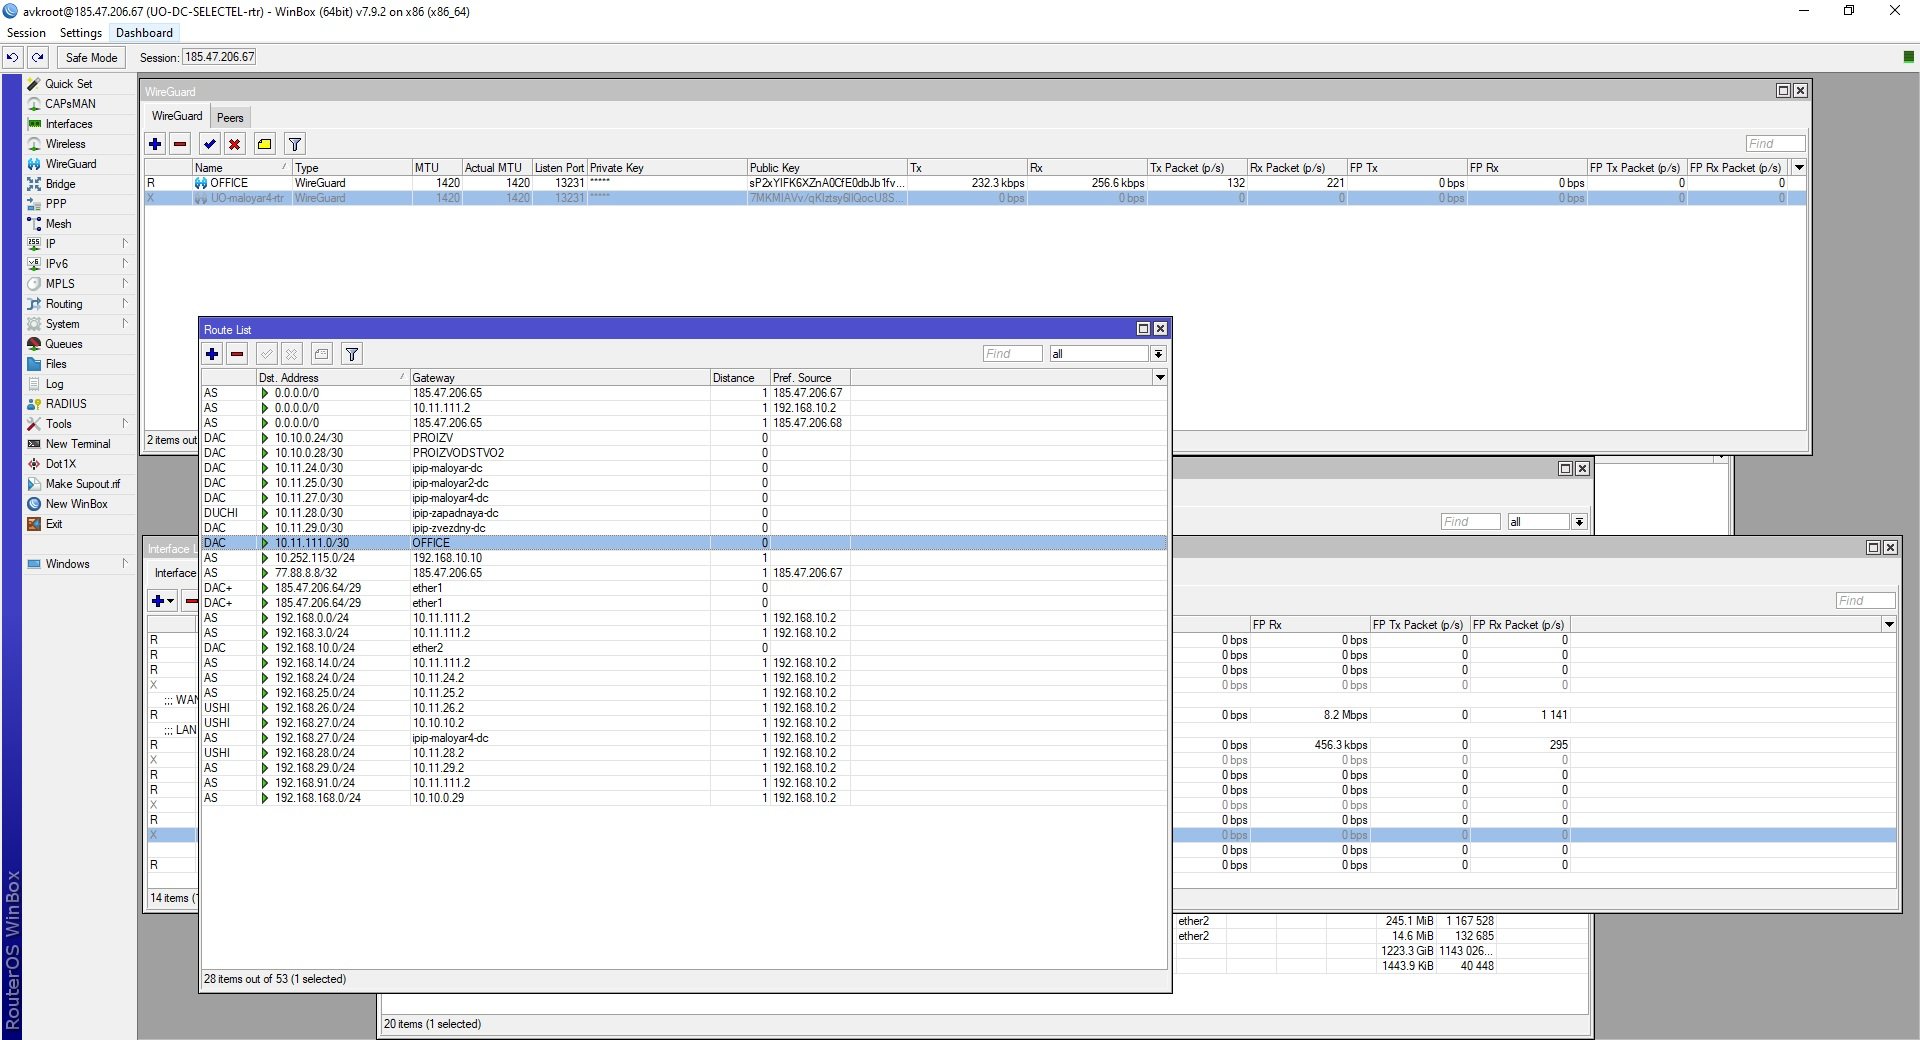Open the routing table 'all' dropdown in Route List
The height and width of the screenshot is (1040, 1920).
(1157, 354)
